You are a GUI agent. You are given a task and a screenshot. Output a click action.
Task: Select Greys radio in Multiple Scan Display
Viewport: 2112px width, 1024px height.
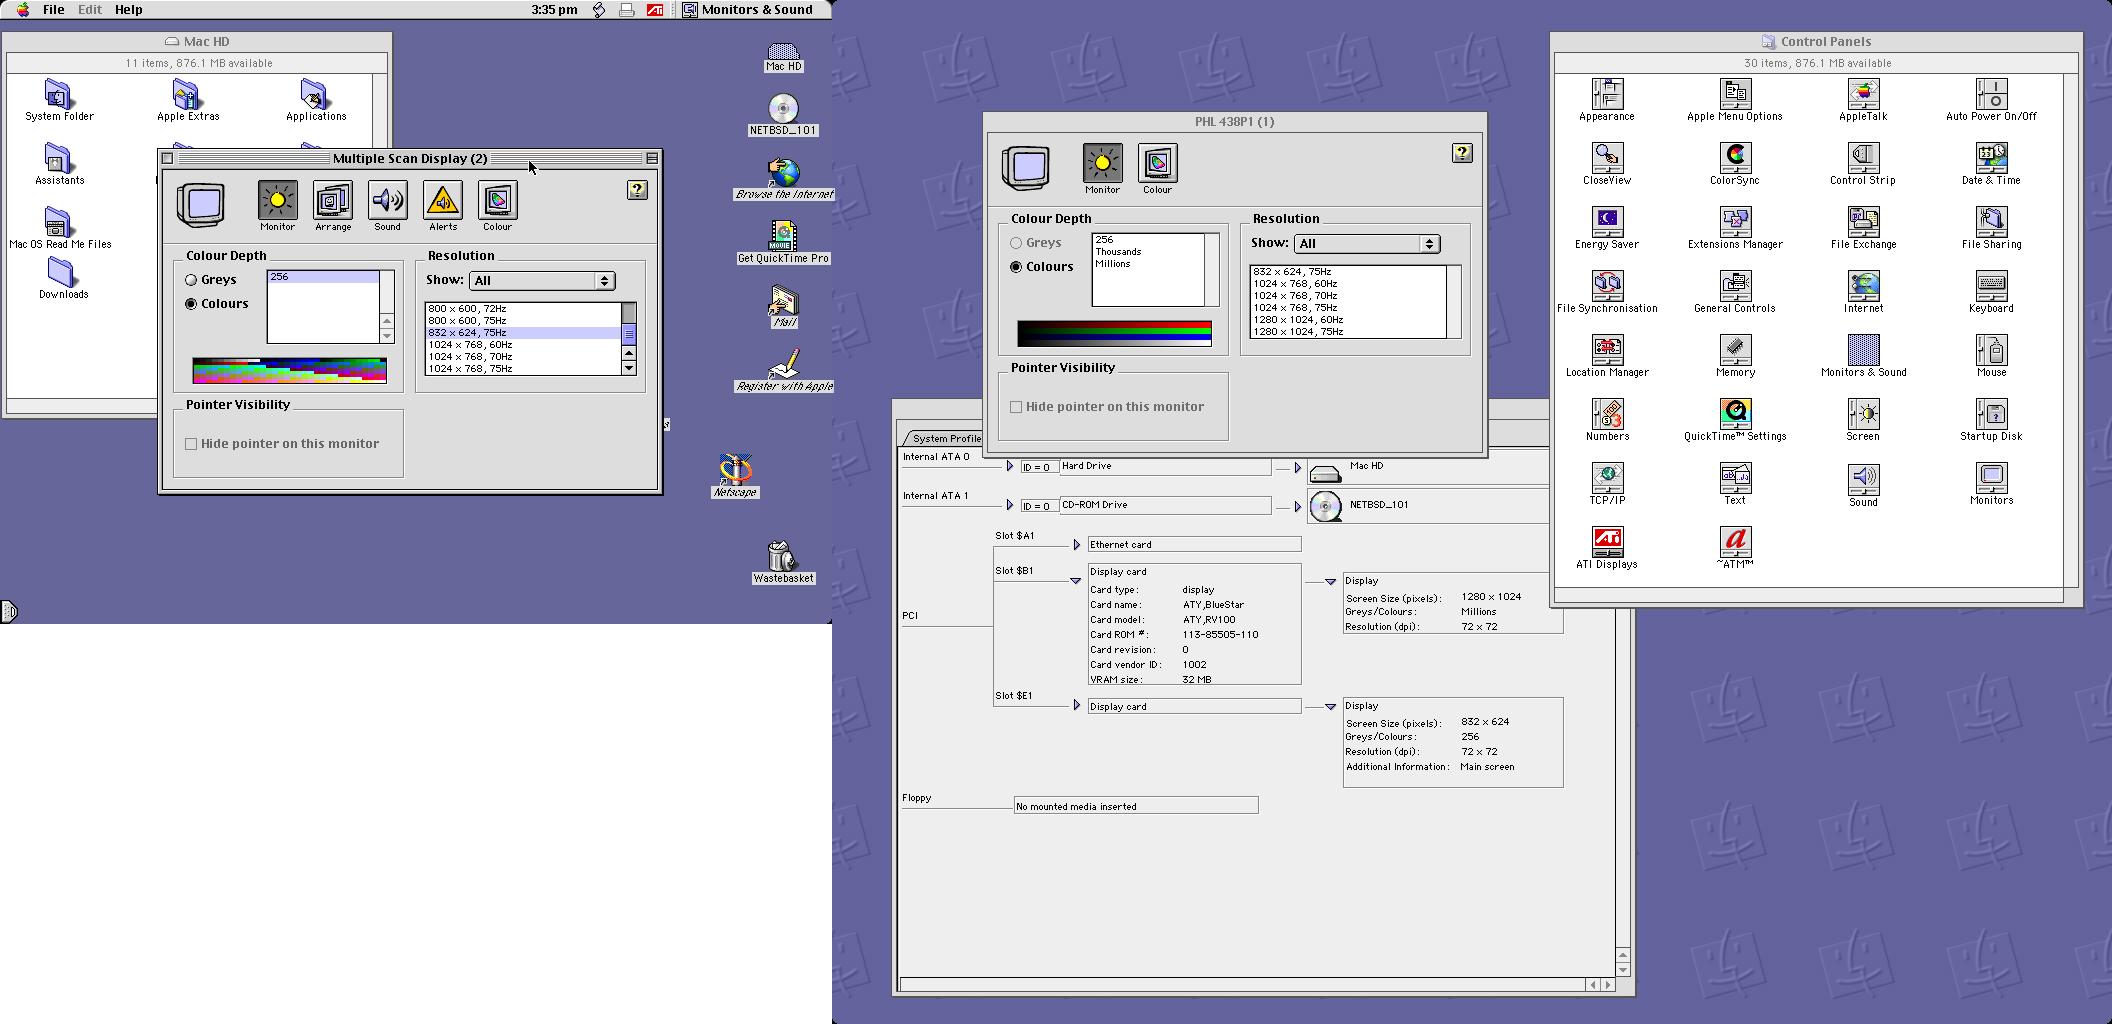191,280
